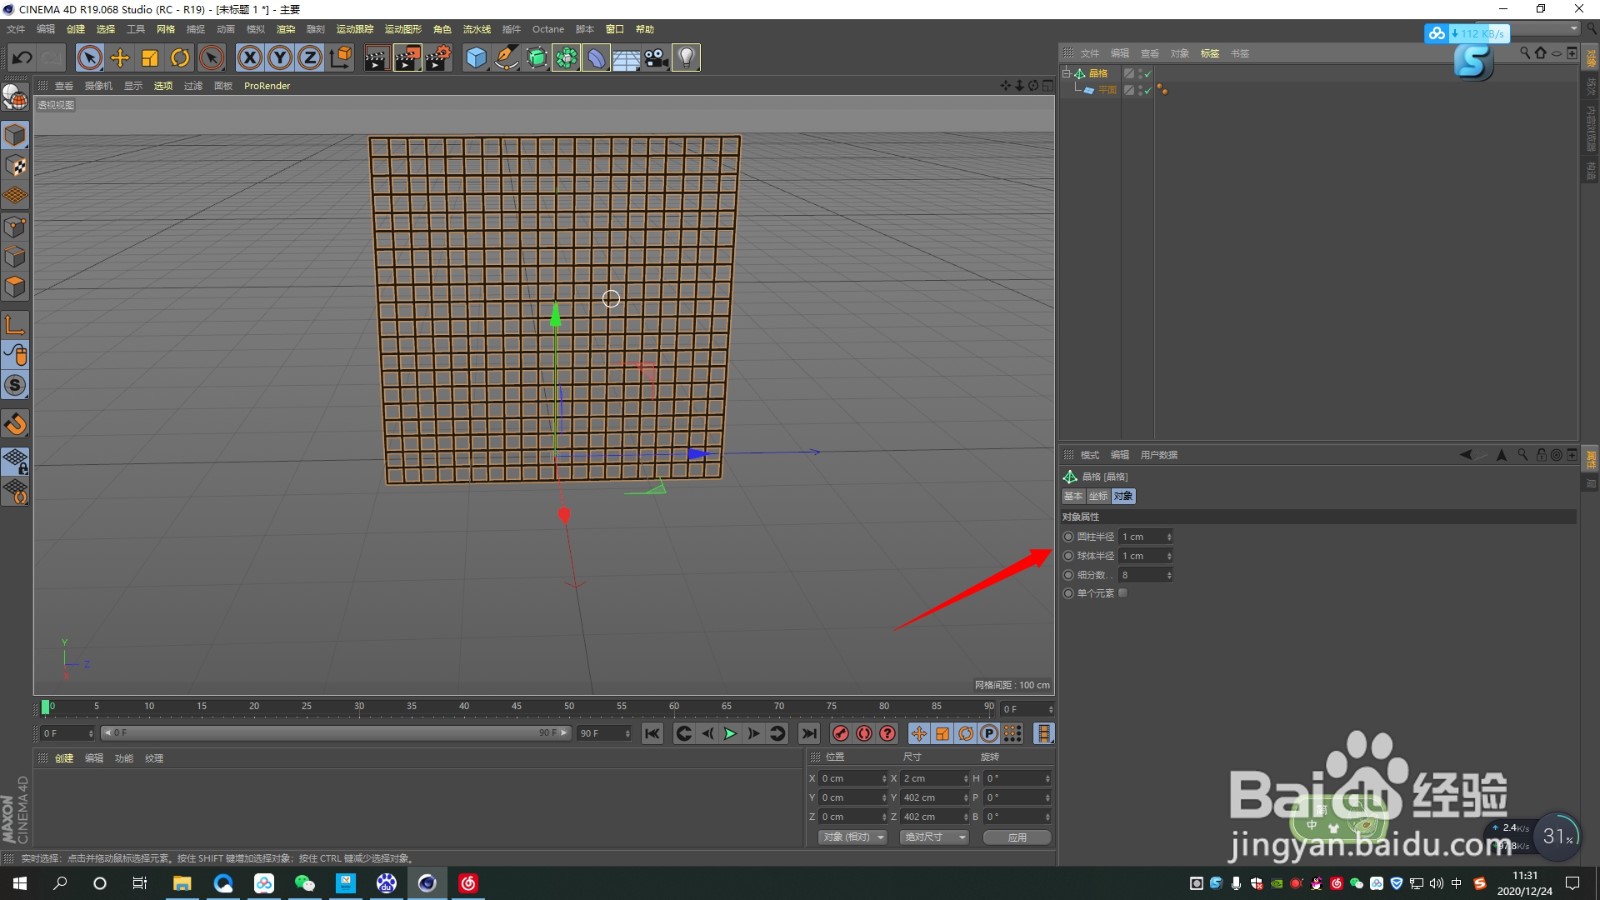Toggle the Z axis lock

(310, 58)
